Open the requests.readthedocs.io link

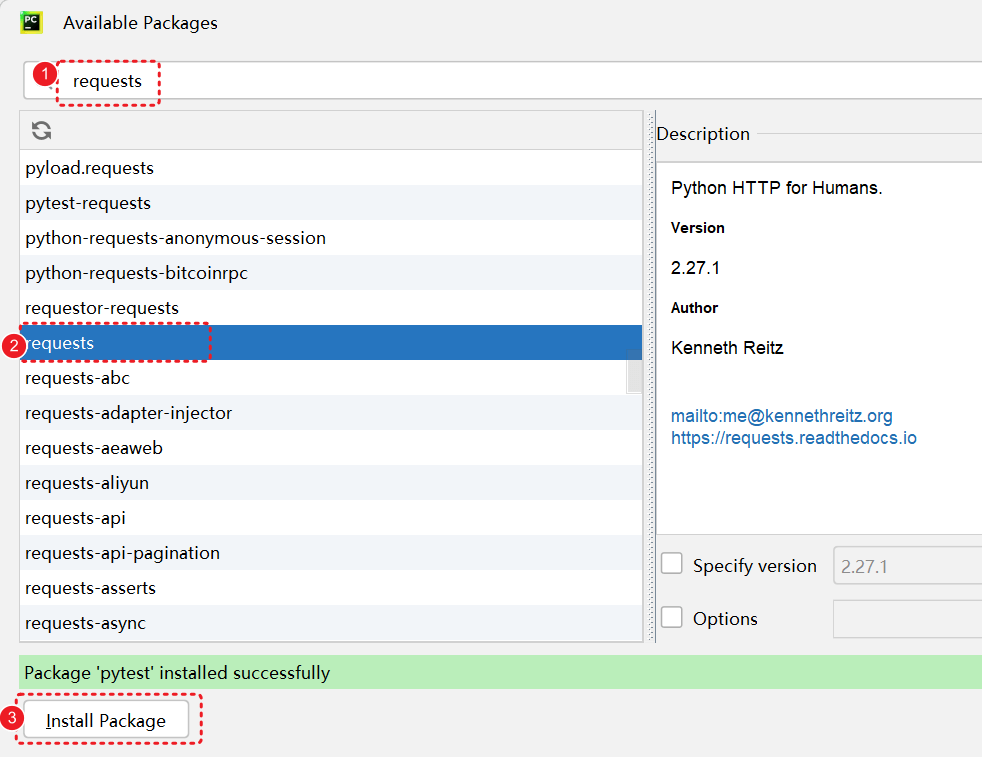(x=794, y=438)
